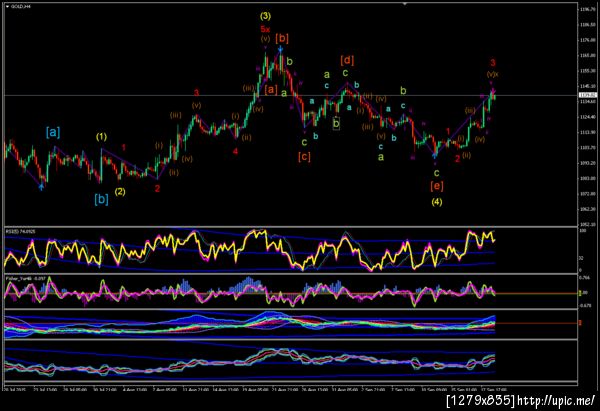Select the 1196.70 price scale label
Viewport: 600px width, 411px height.
click(x=588, y=8)
